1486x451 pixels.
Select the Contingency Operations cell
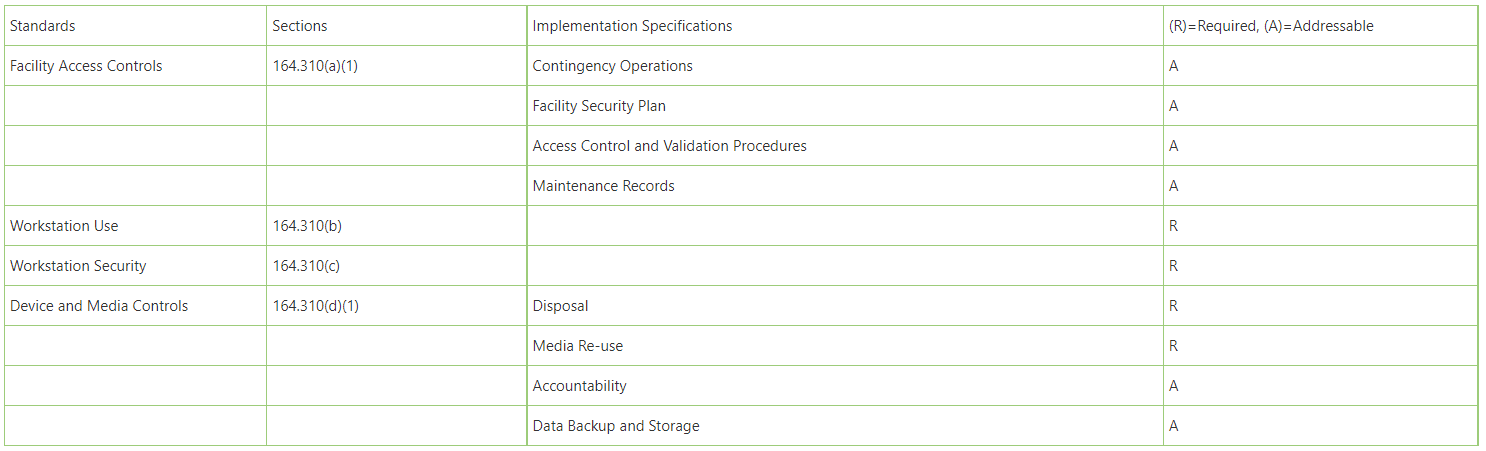(845, 66)
